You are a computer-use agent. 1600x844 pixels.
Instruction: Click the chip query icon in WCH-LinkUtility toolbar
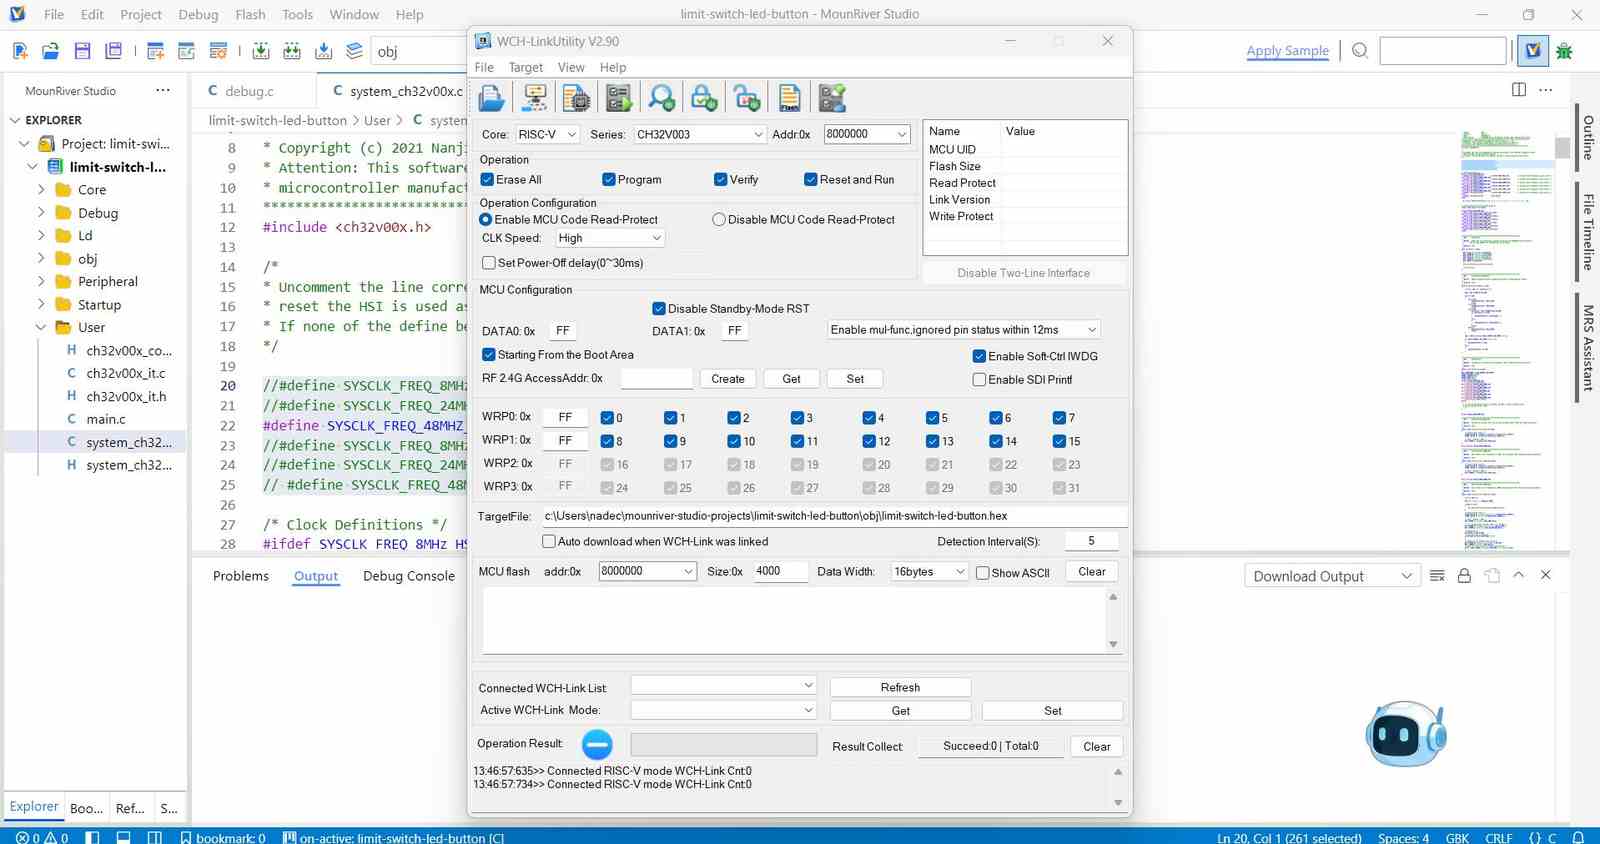[x=576, y=97]
